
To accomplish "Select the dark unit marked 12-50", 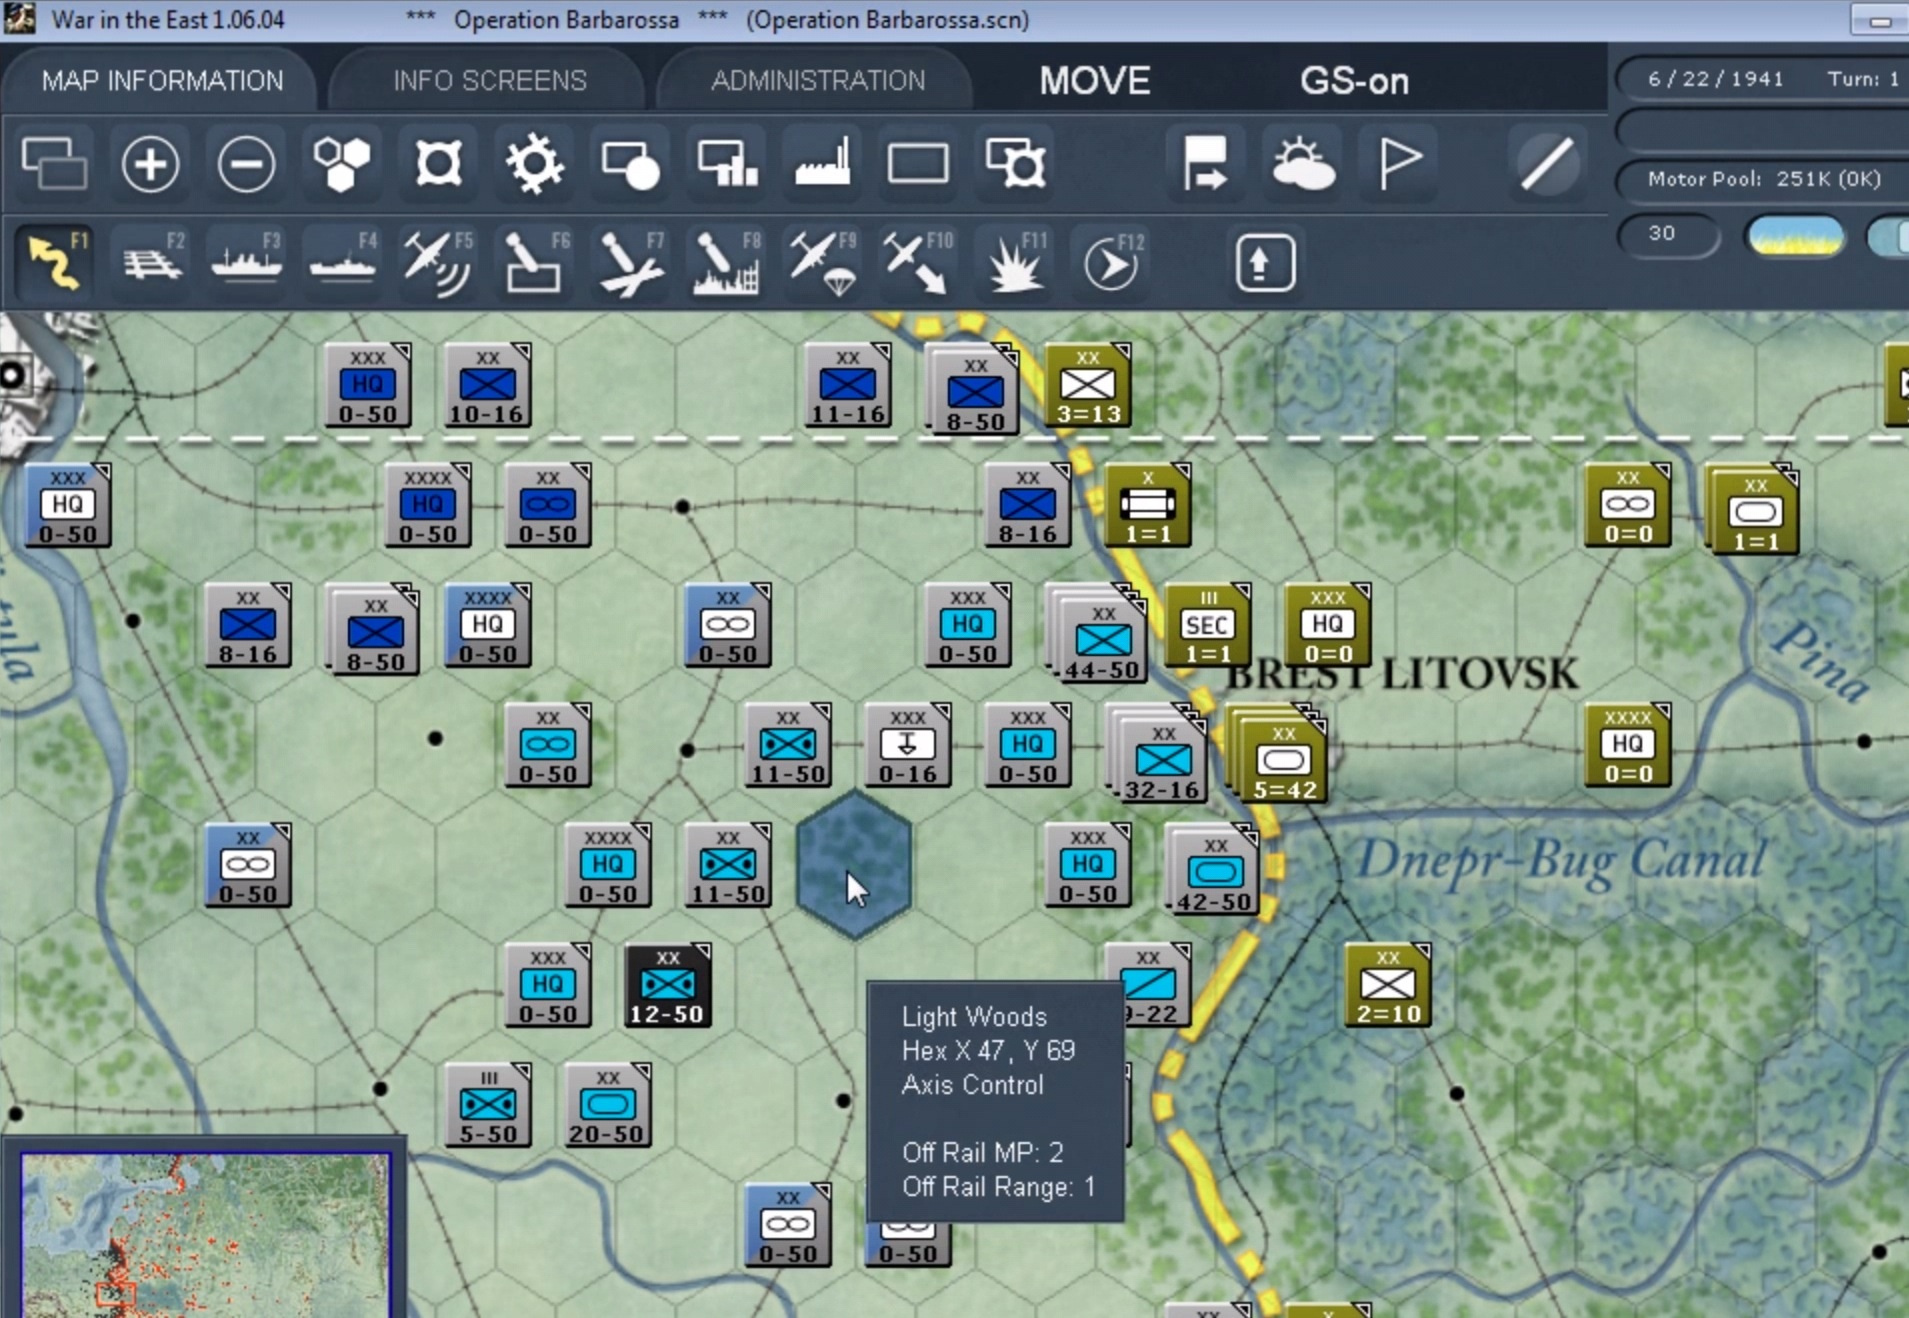I will (667, 985).
